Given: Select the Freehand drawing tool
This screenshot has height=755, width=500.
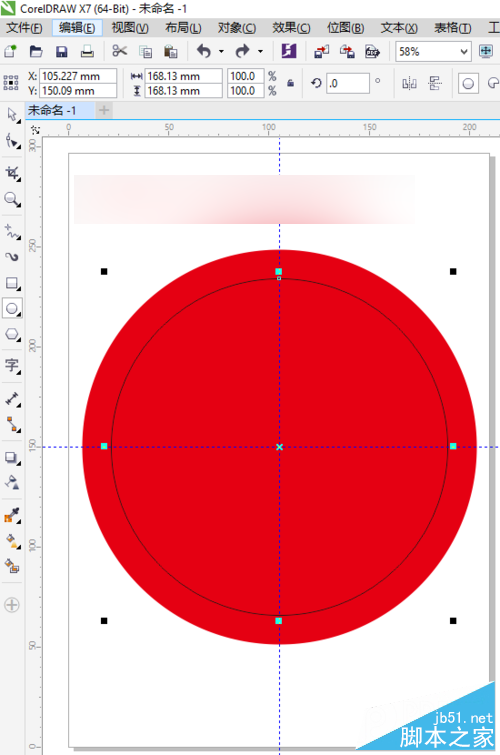Looking at the screenshot, I should click(x=12, y=231).
